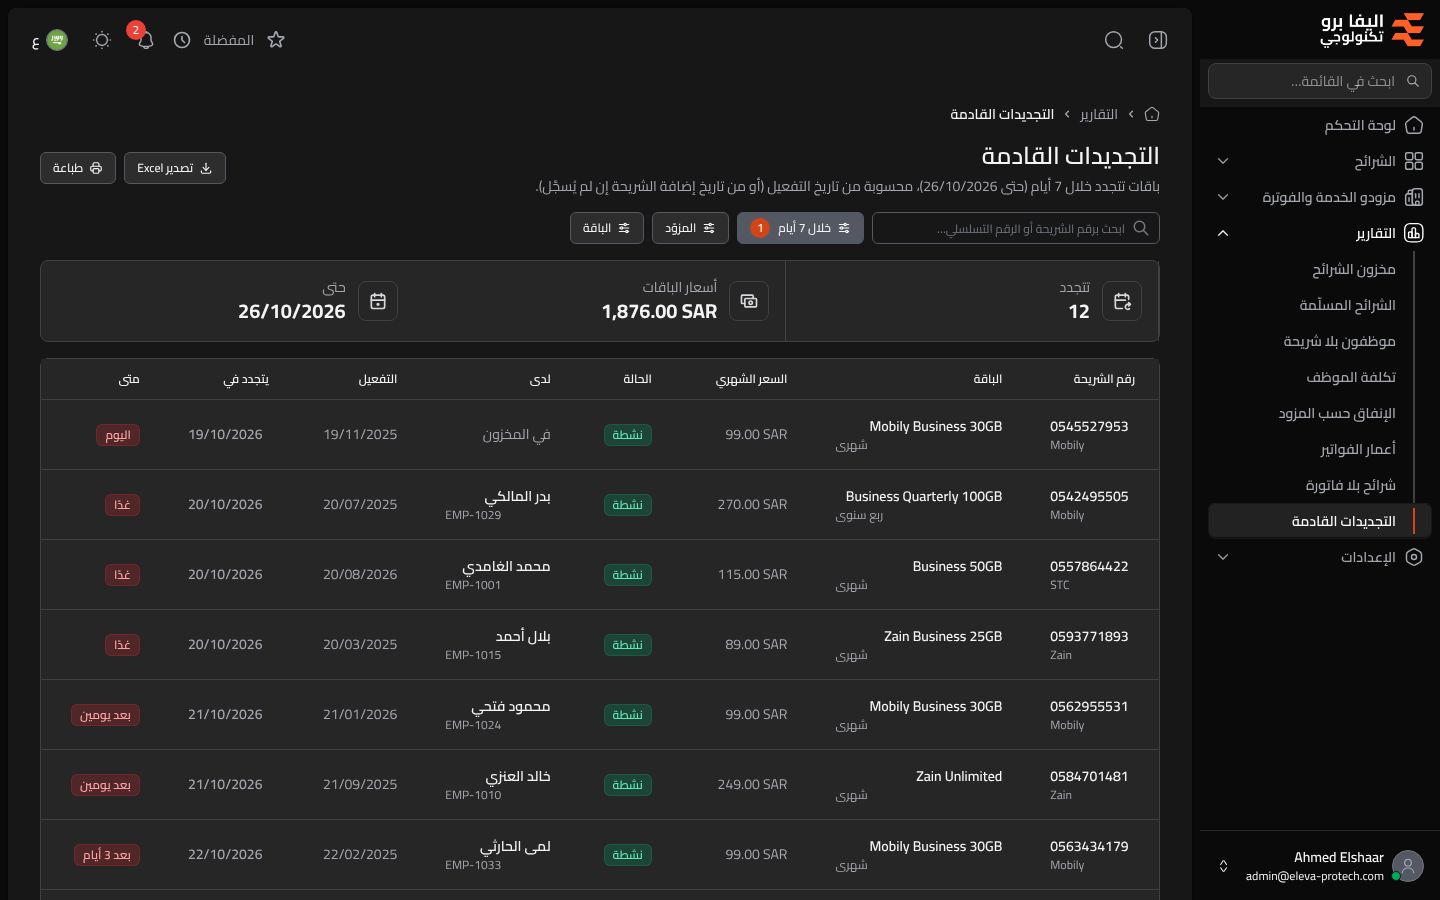The height and width of the screenshot is (900, 1440).
Task: Open notifications bell
Action: tap(146, 40)
